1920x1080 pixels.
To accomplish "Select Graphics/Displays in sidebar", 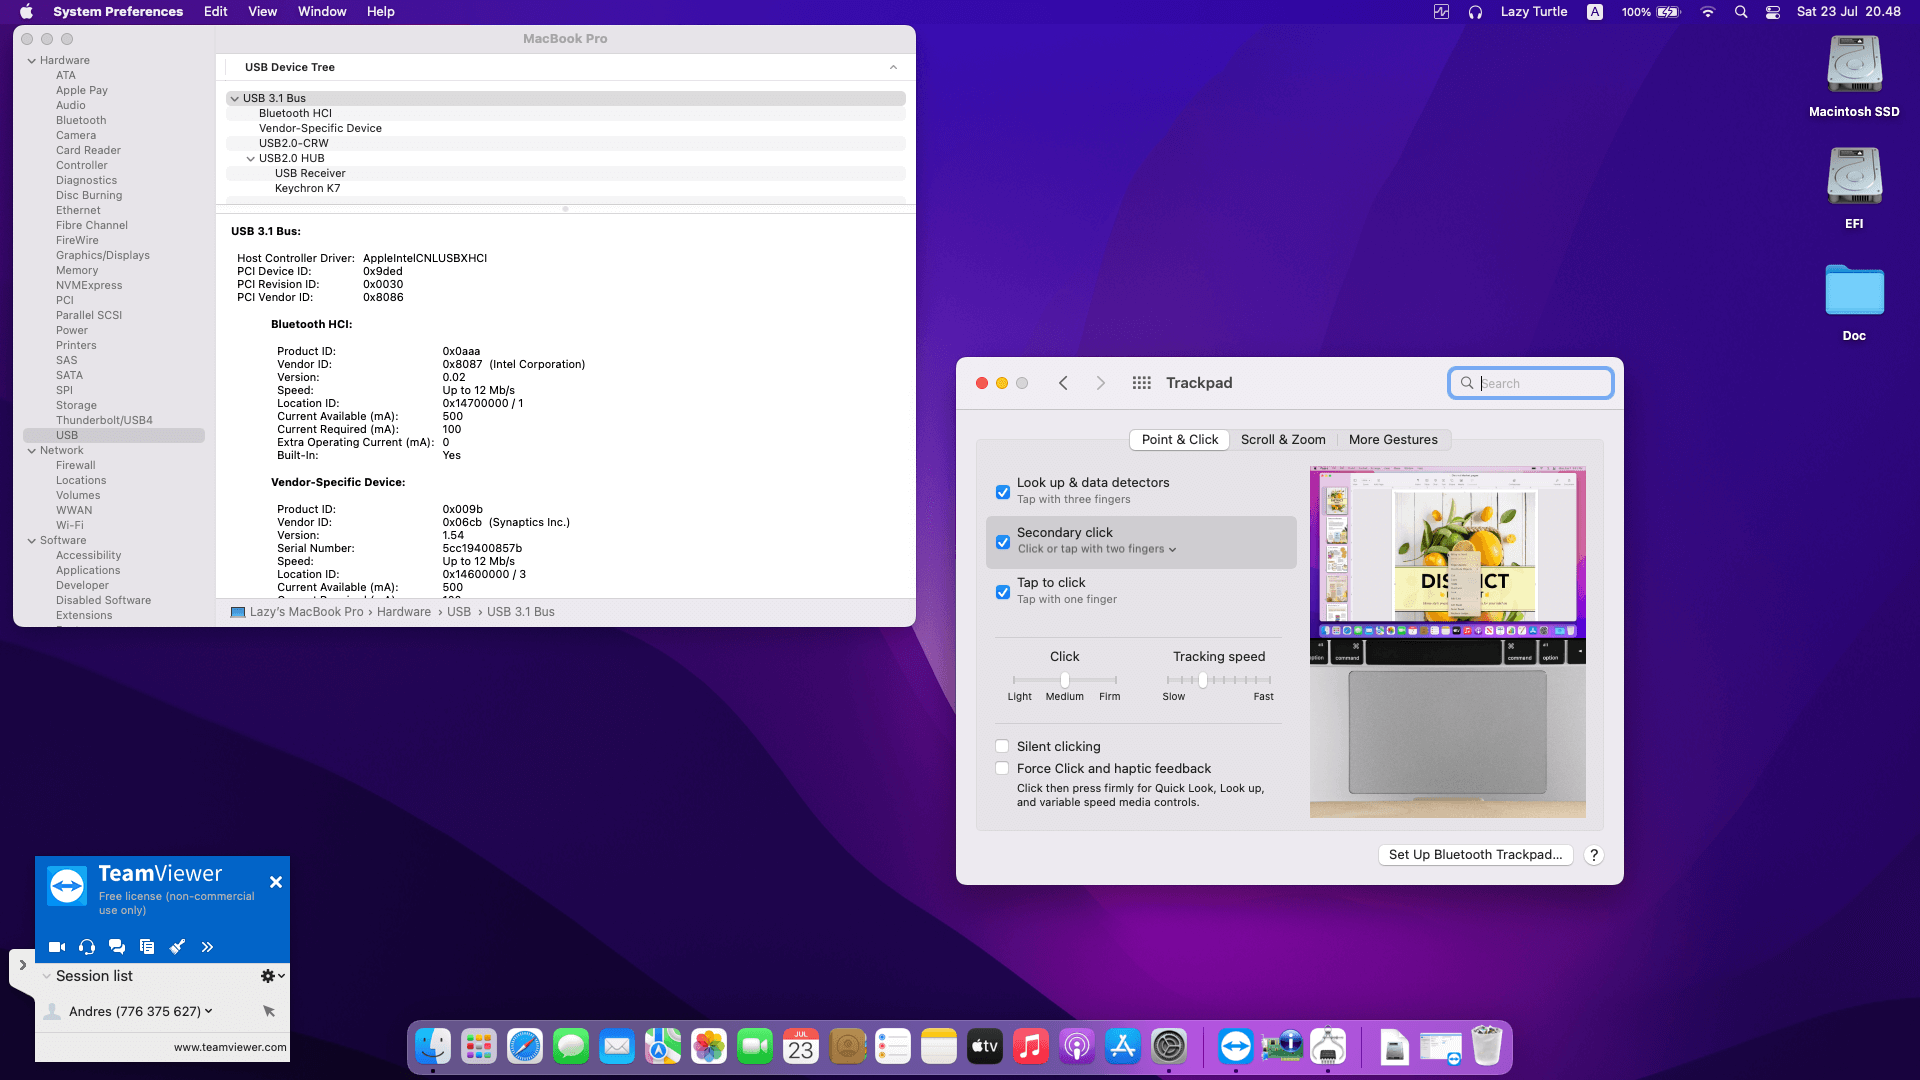I will click(x=103, y=255).
